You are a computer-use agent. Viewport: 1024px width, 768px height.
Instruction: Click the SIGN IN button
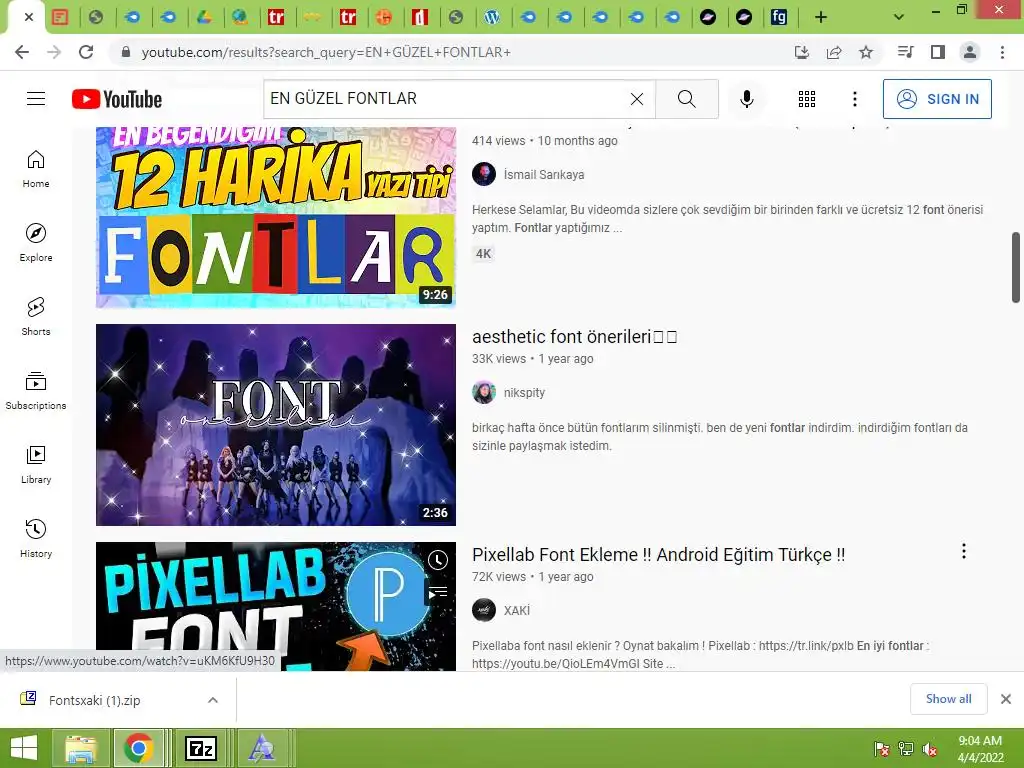[937, 99]
